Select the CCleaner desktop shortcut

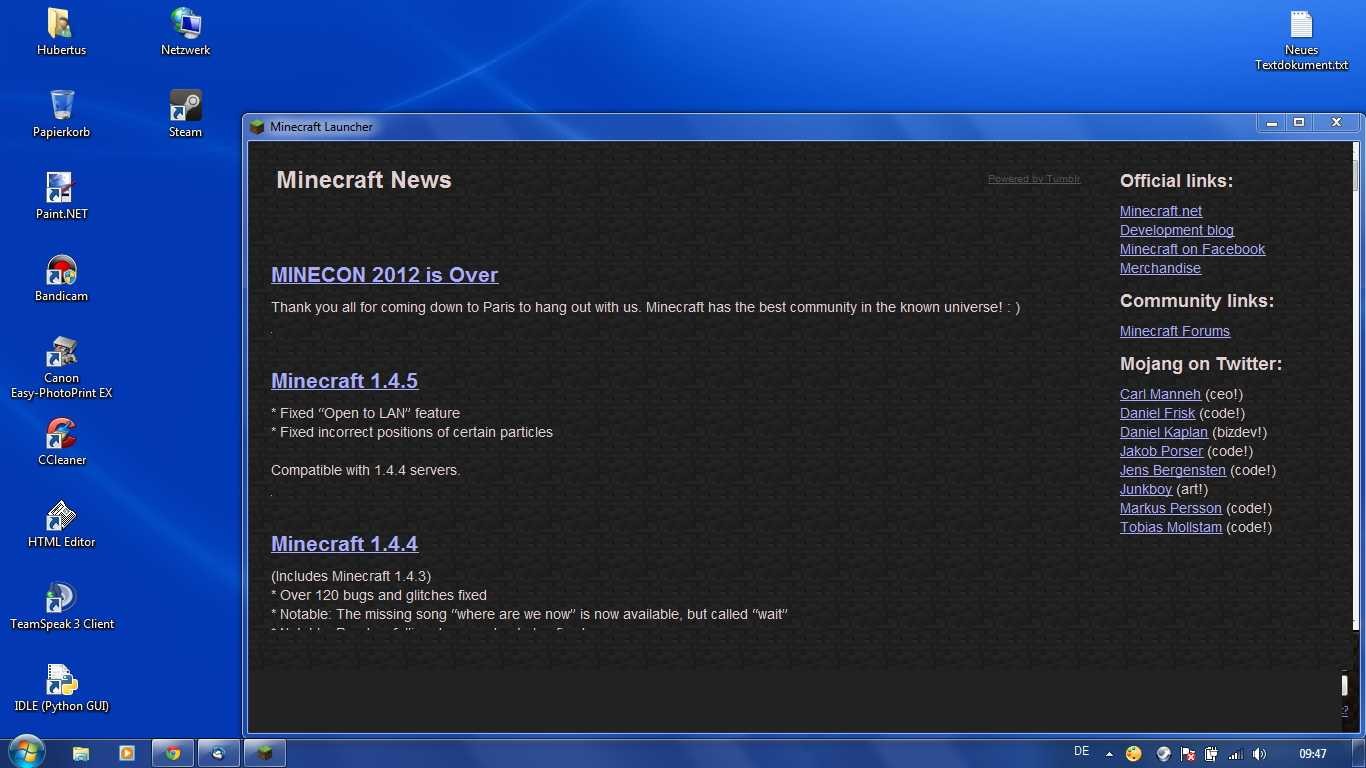pyautogui.click(x=61, y=441)
